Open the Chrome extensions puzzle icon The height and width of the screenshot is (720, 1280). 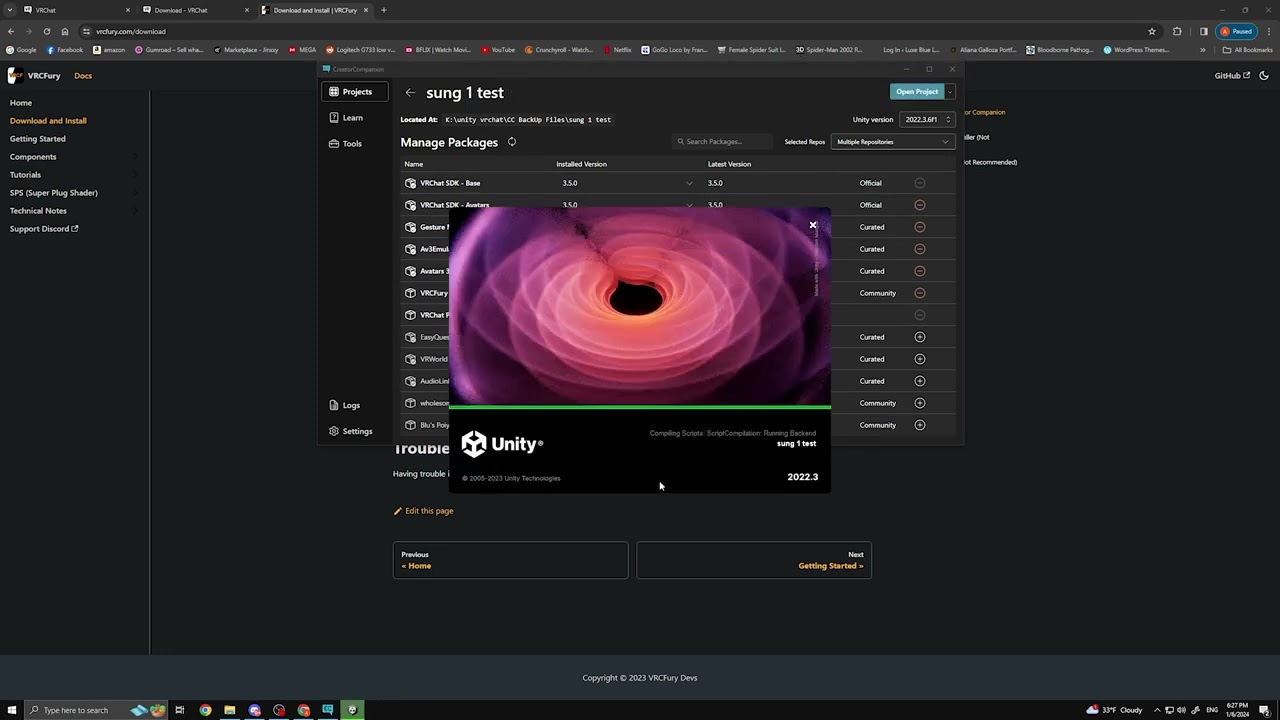click(x=1177, y=31)
